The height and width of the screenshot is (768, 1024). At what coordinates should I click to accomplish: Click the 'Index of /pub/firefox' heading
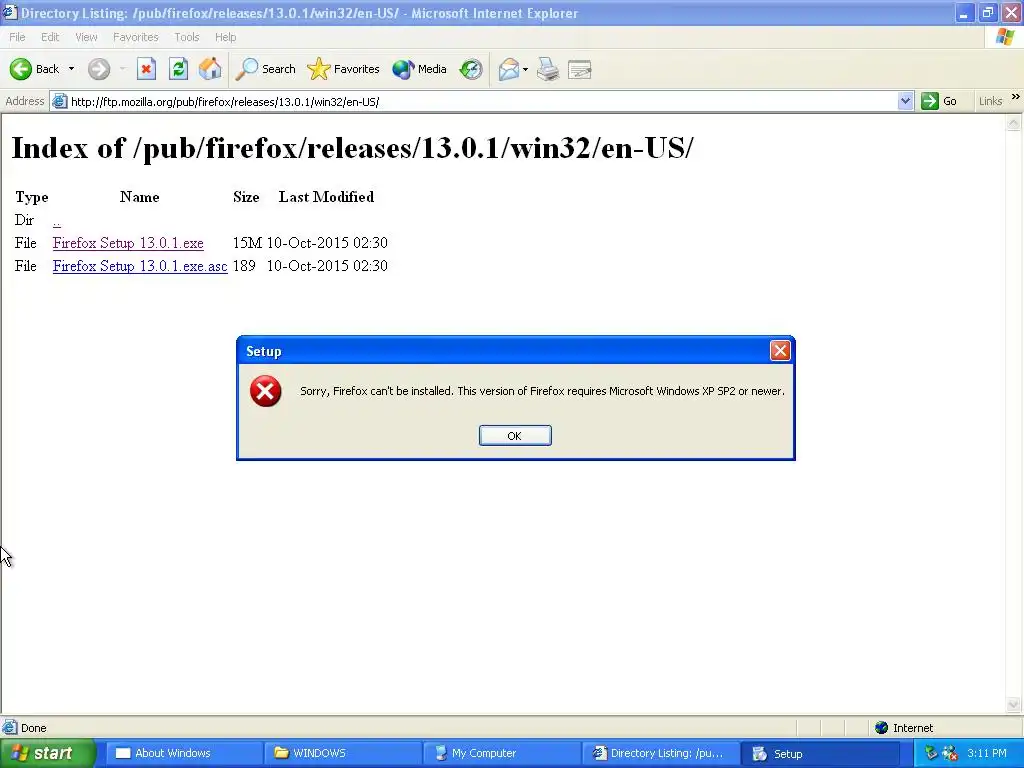pos(353,148)
